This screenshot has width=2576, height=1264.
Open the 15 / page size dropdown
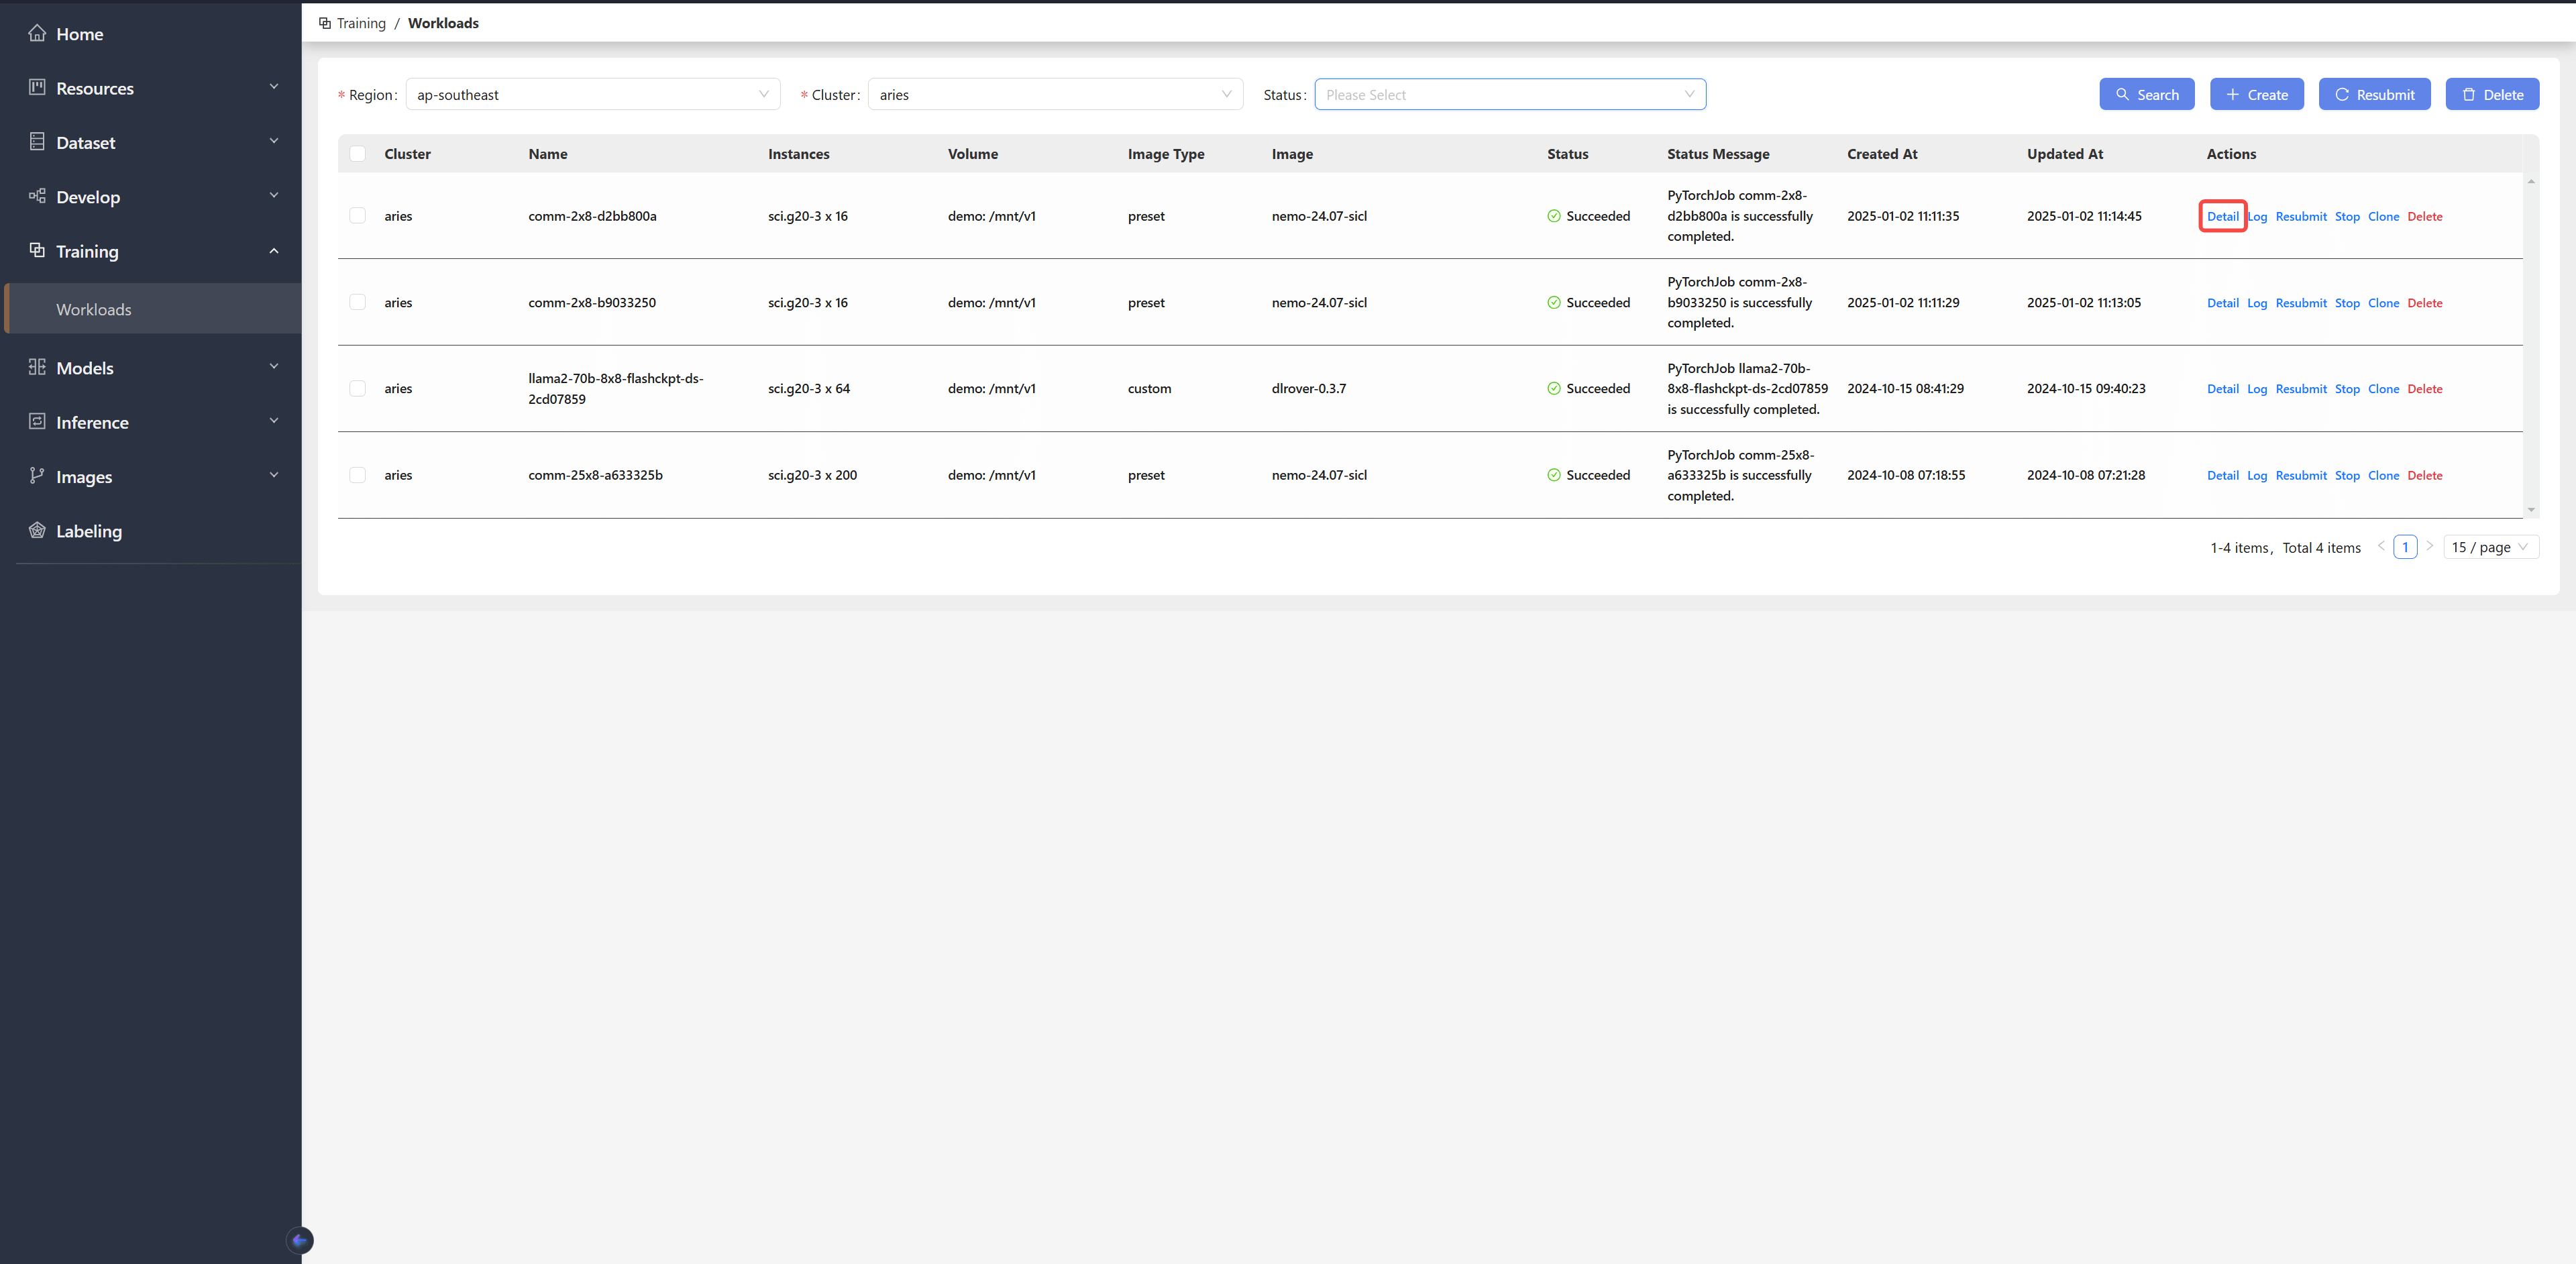pyautogui.click(x=2490, y=547)
